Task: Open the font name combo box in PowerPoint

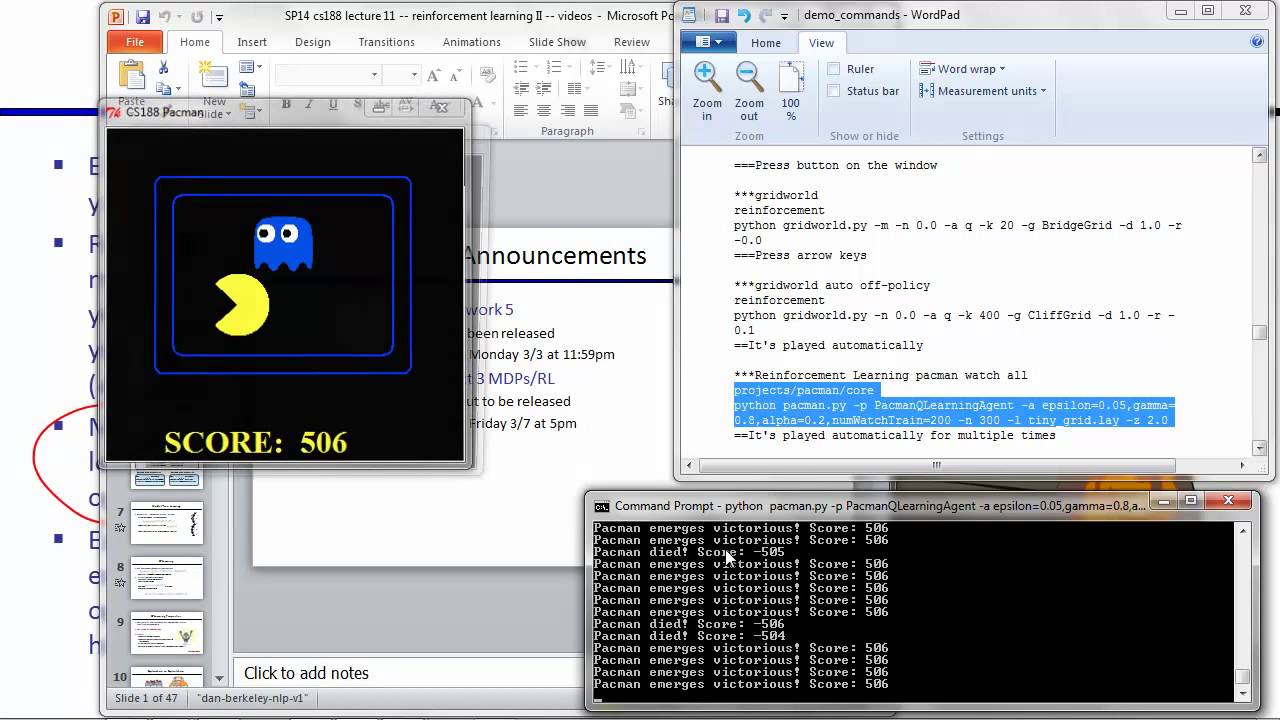Action: [x=327, y=75]
